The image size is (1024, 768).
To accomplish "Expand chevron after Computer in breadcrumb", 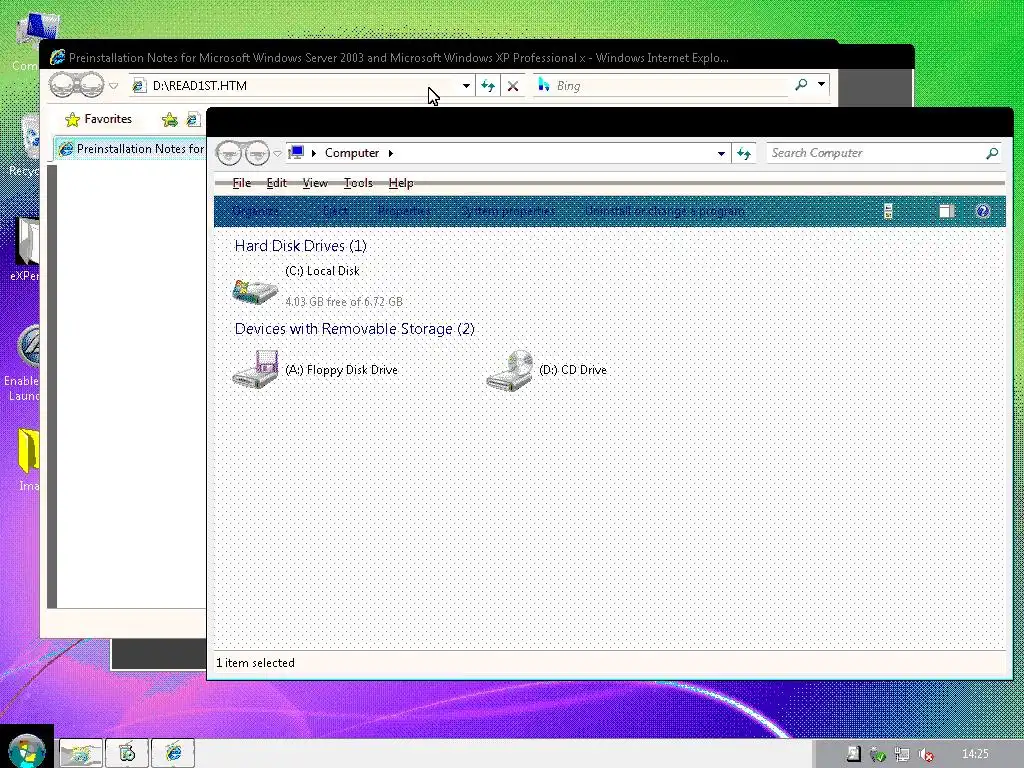I will (391, 153).
